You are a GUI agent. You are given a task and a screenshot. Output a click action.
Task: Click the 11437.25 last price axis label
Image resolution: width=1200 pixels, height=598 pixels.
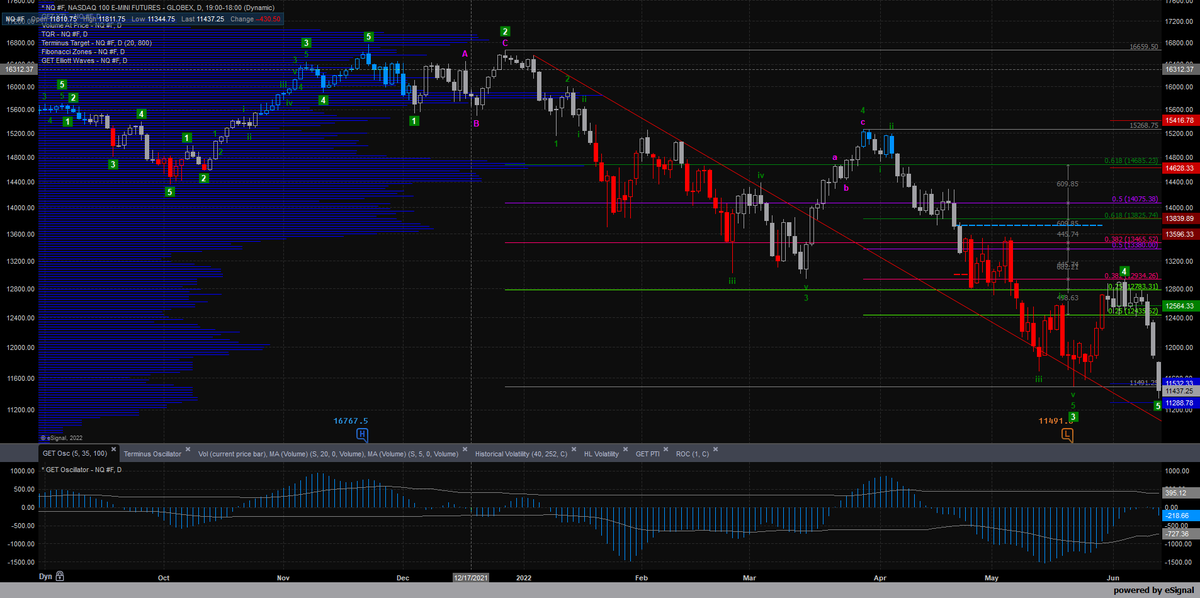pyautogui.click(x=1180, y=391)
